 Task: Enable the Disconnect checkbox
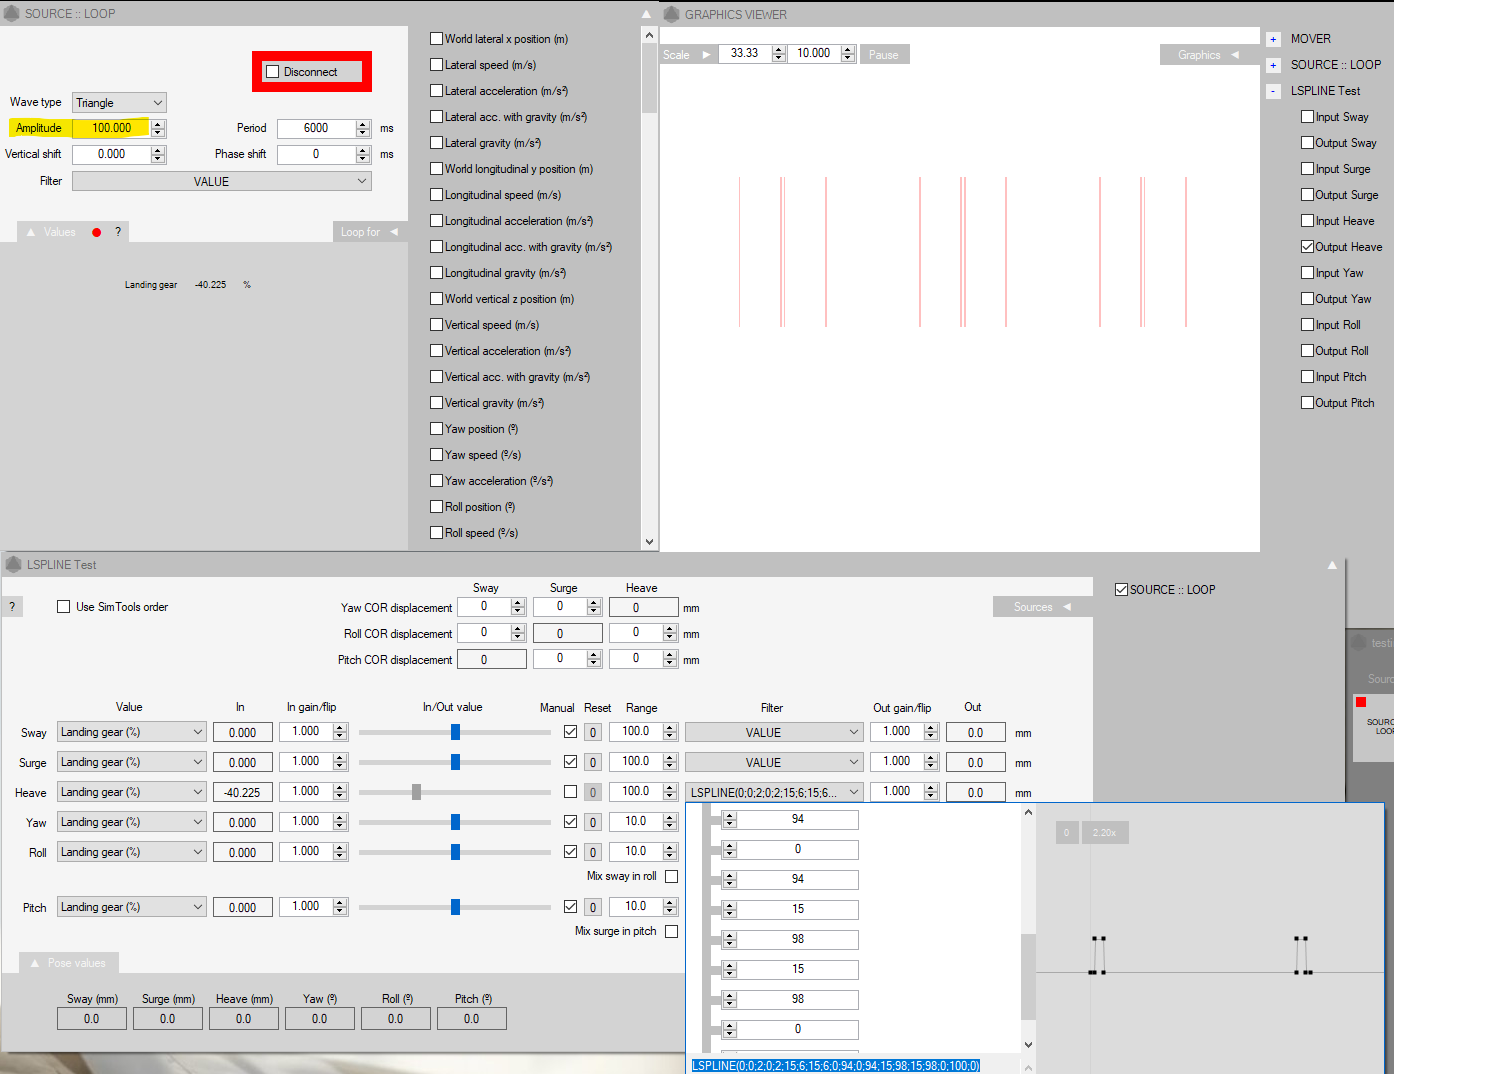click(273, 72)
